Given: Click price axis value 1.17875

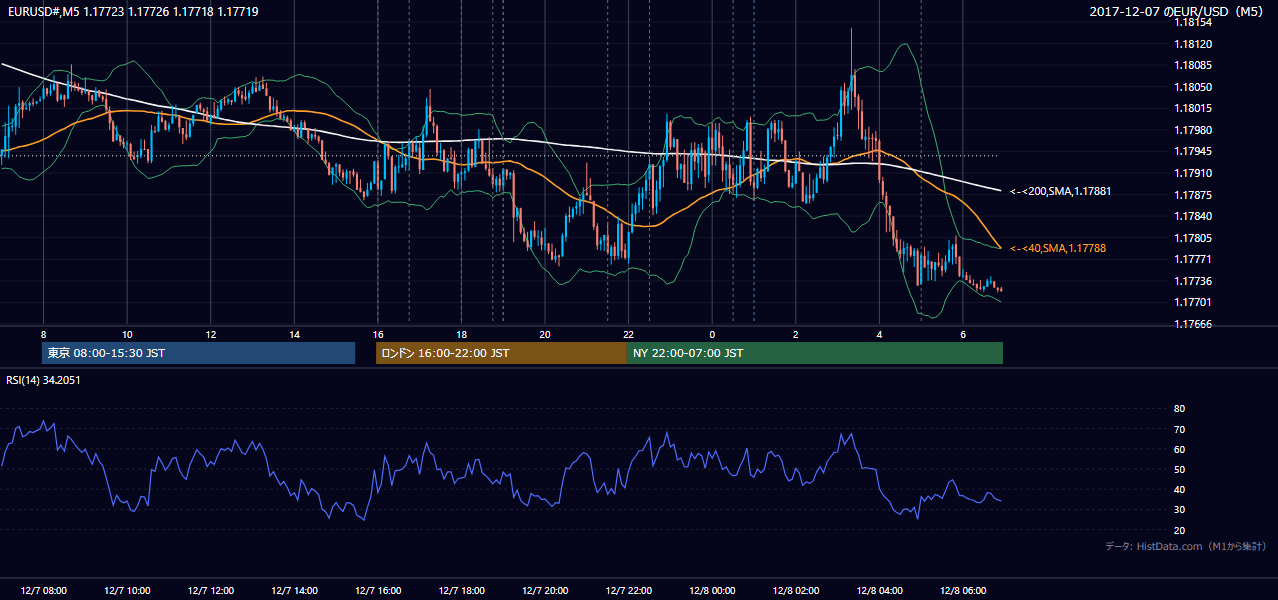Looking at the screenshot, I should (x=1192, y=195).
